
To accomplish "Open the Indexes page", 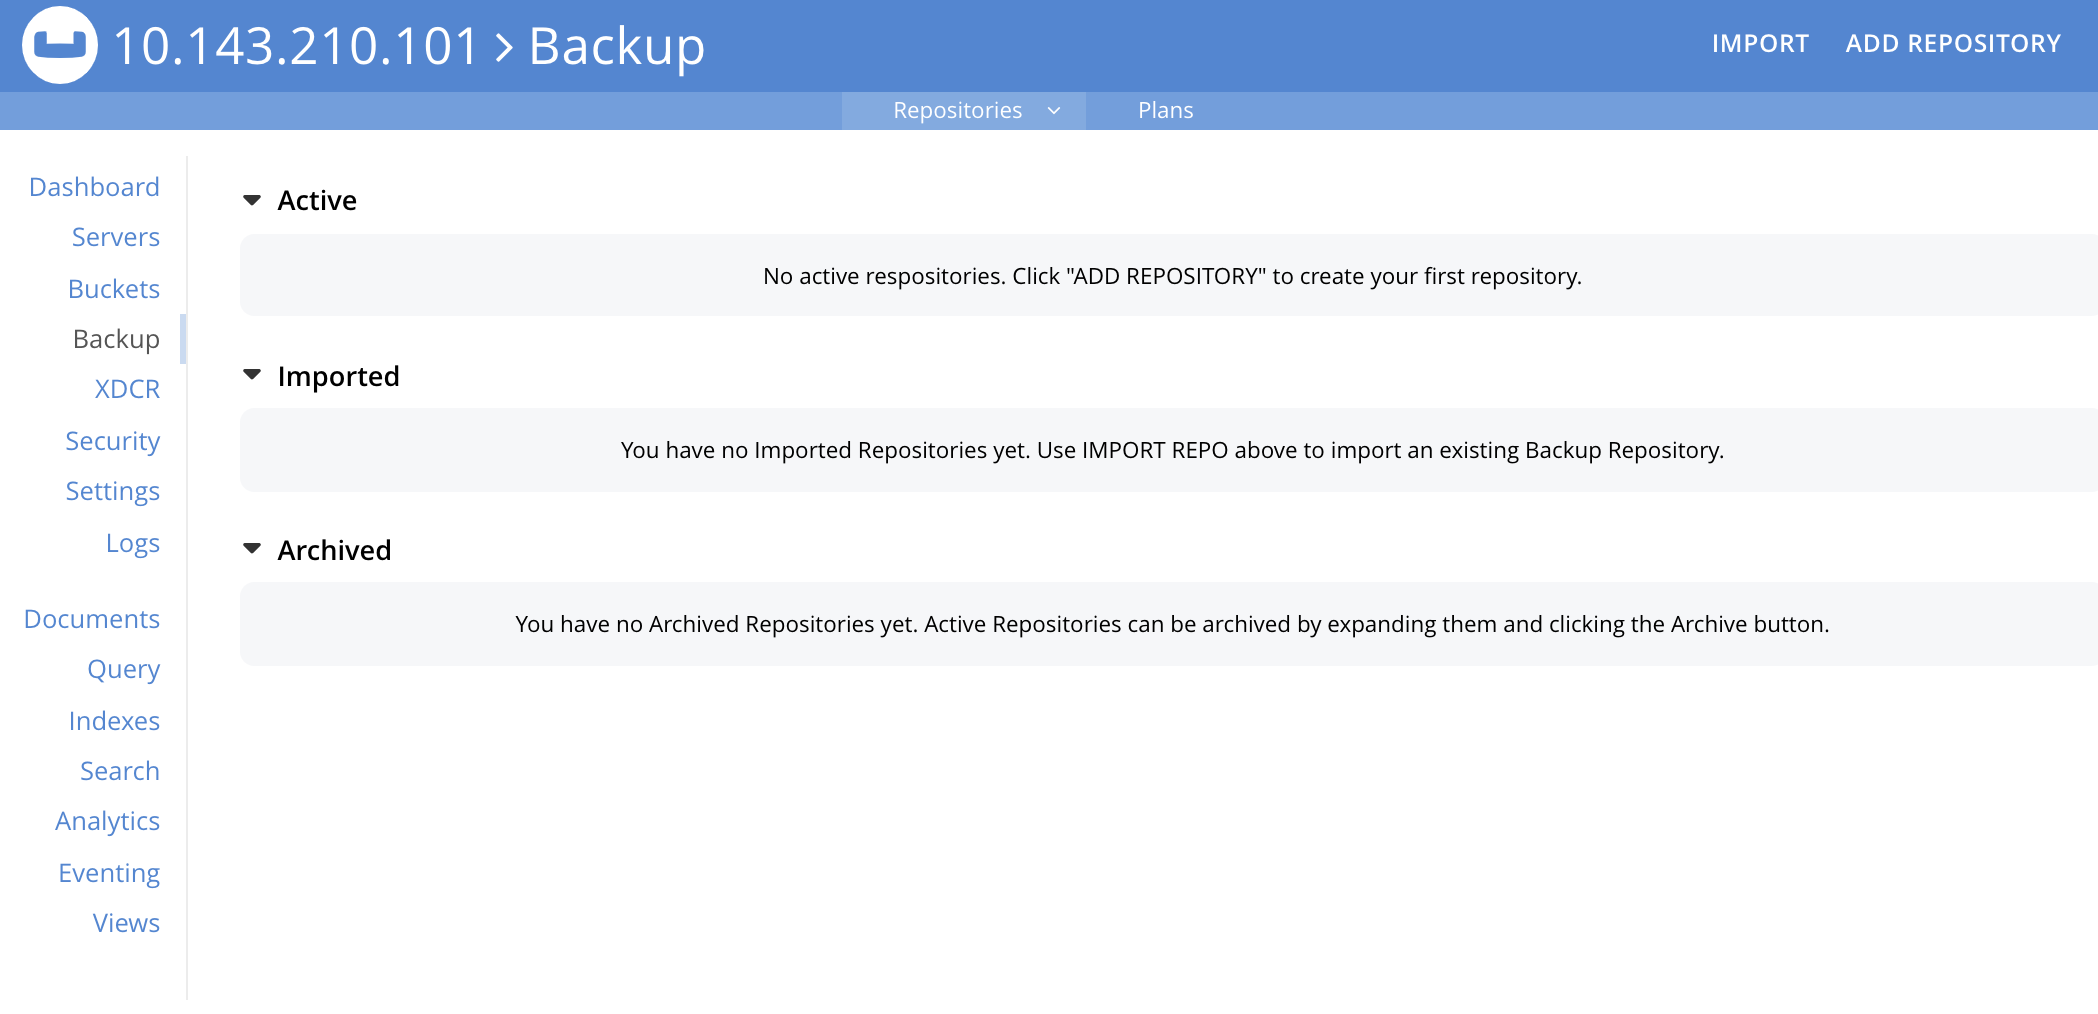I will point(114,720).
